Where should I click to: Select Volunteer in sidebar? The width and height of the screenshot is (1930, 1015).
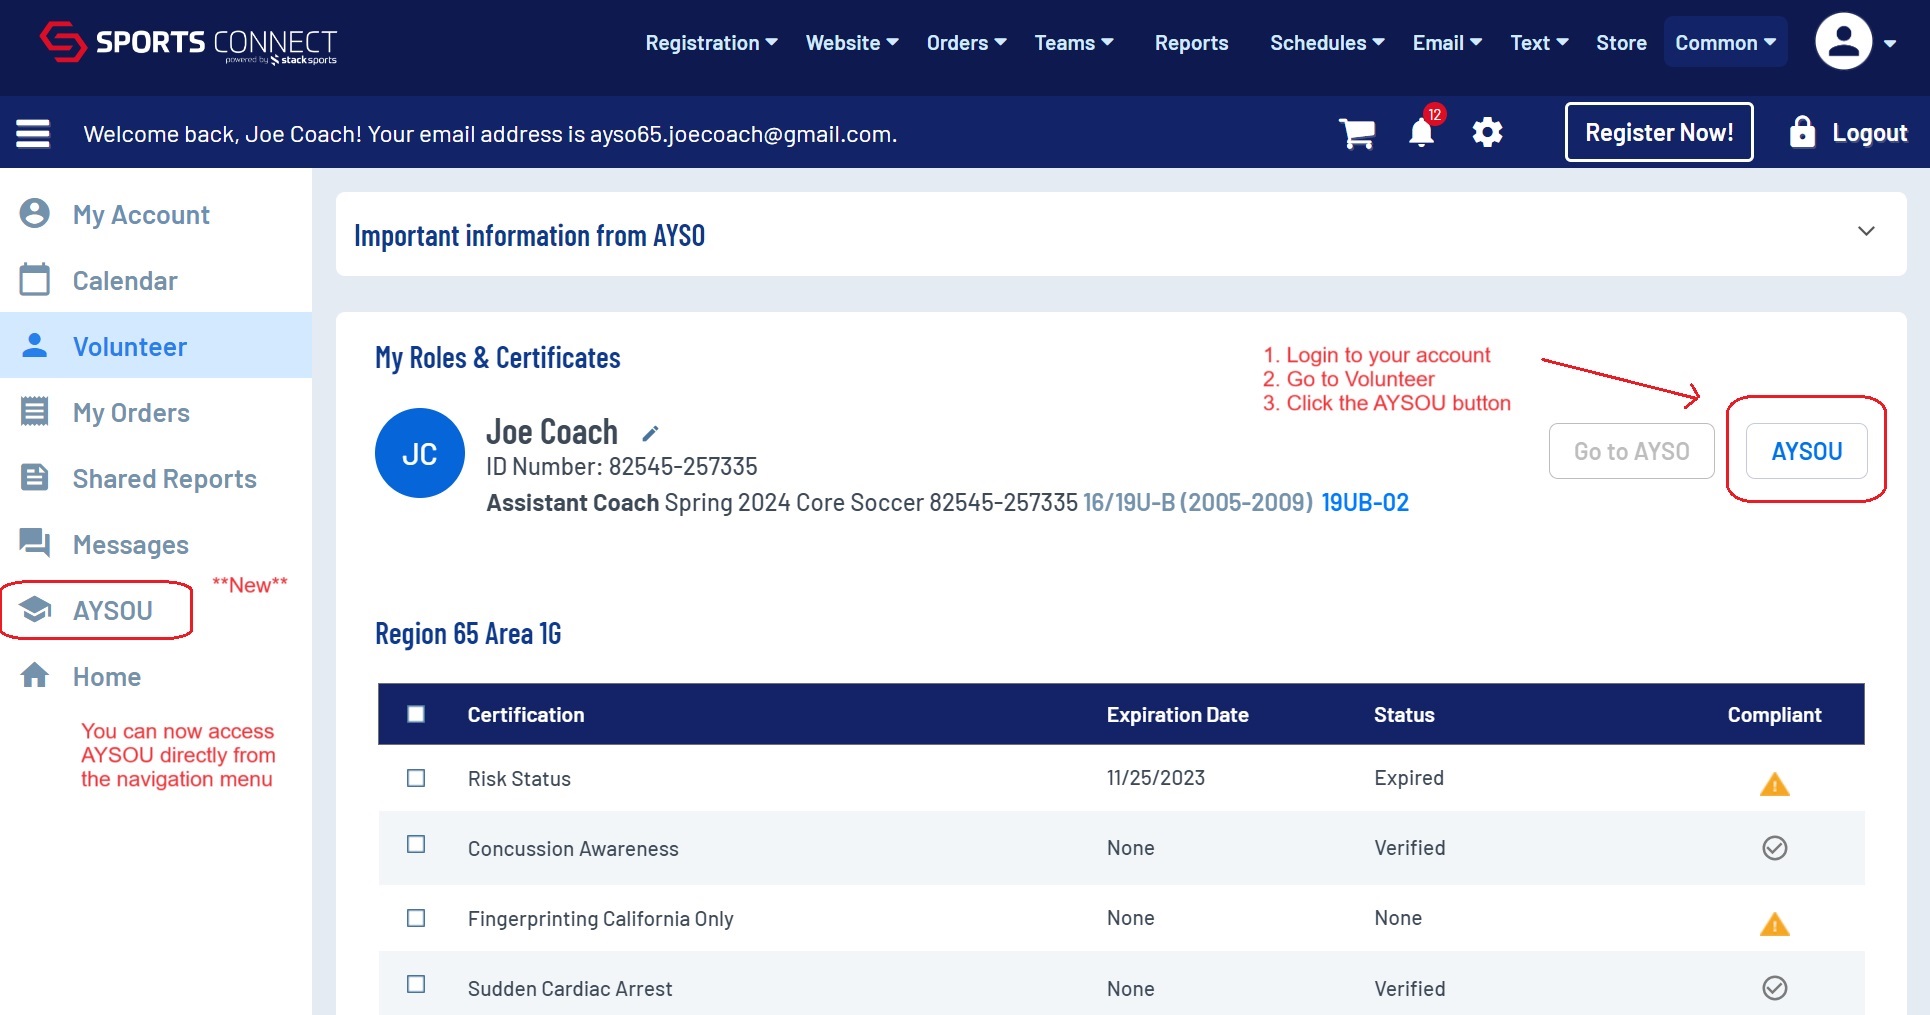pos(156,346)
